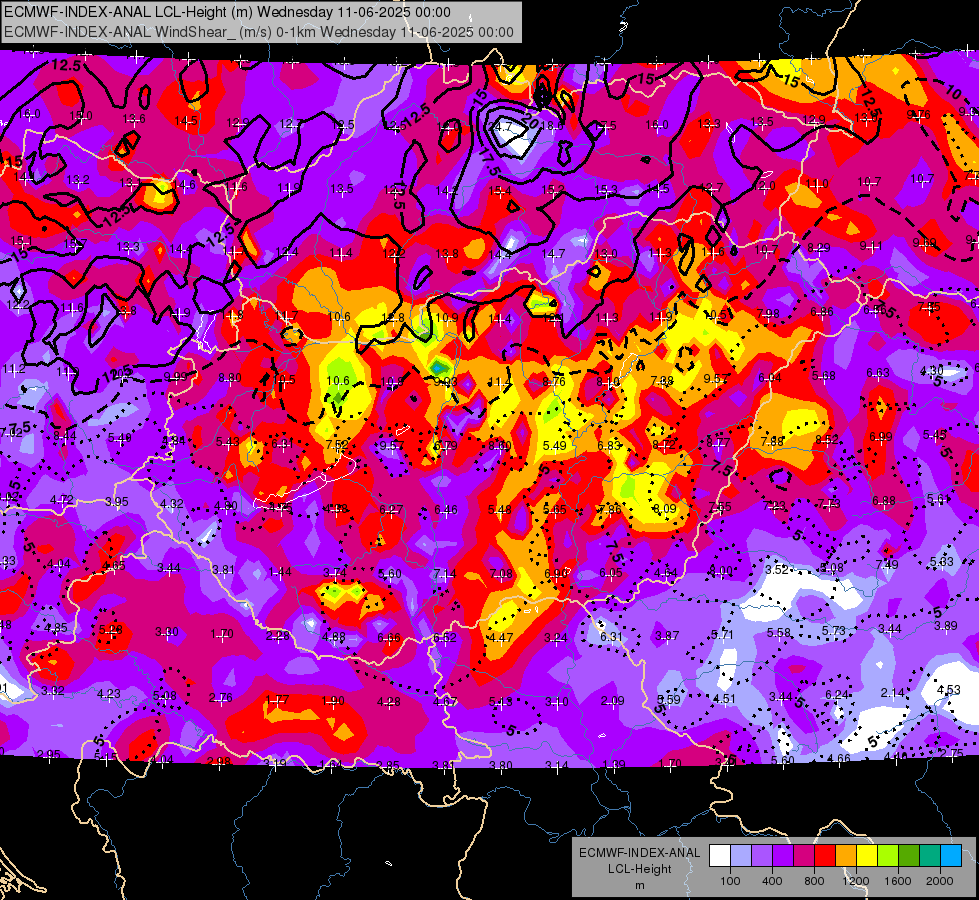The image size is (979, 900).
Task: Click the 5.49 grid point value
Action: coord(554,445)
